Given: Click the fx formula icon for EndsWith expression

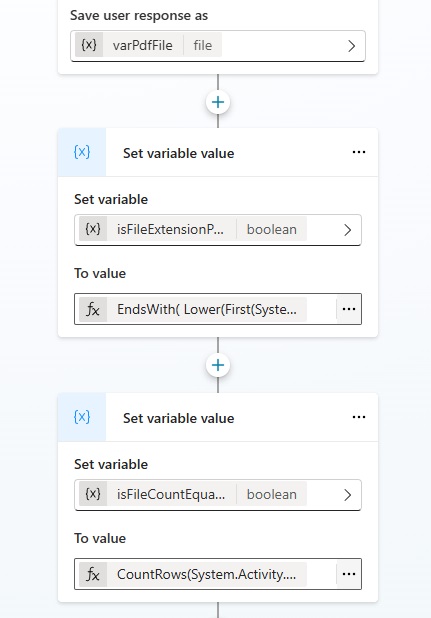Looking at the screenshot, I should click(93, 309).
